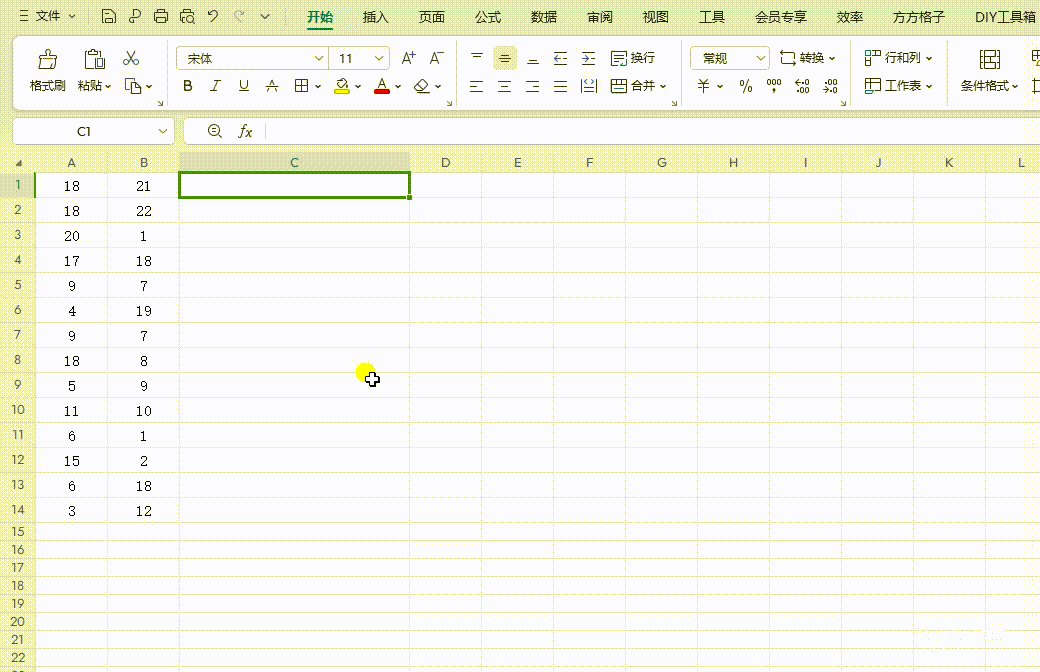Switch to View (视图) tab

(656, 17)
